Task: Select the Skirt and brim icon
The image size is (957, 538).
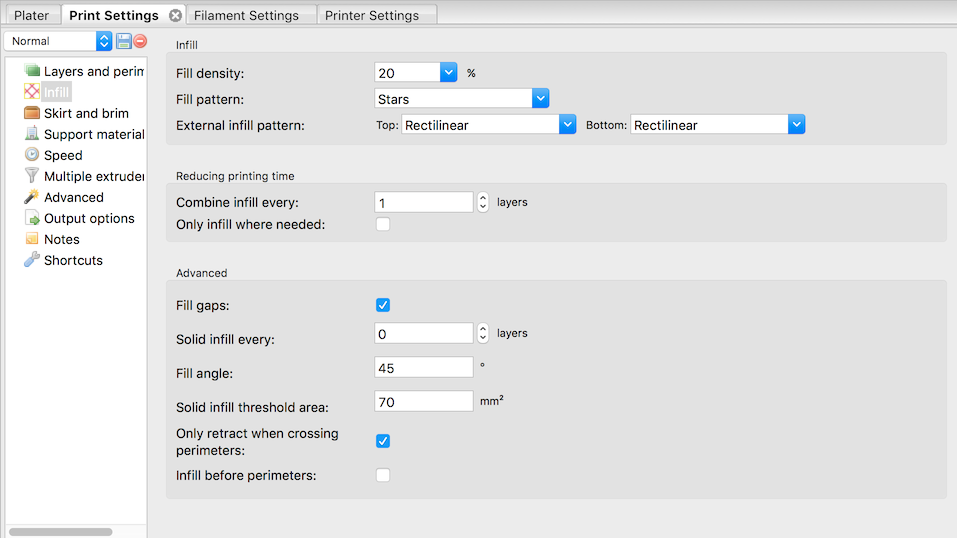Action: (32, 113)
